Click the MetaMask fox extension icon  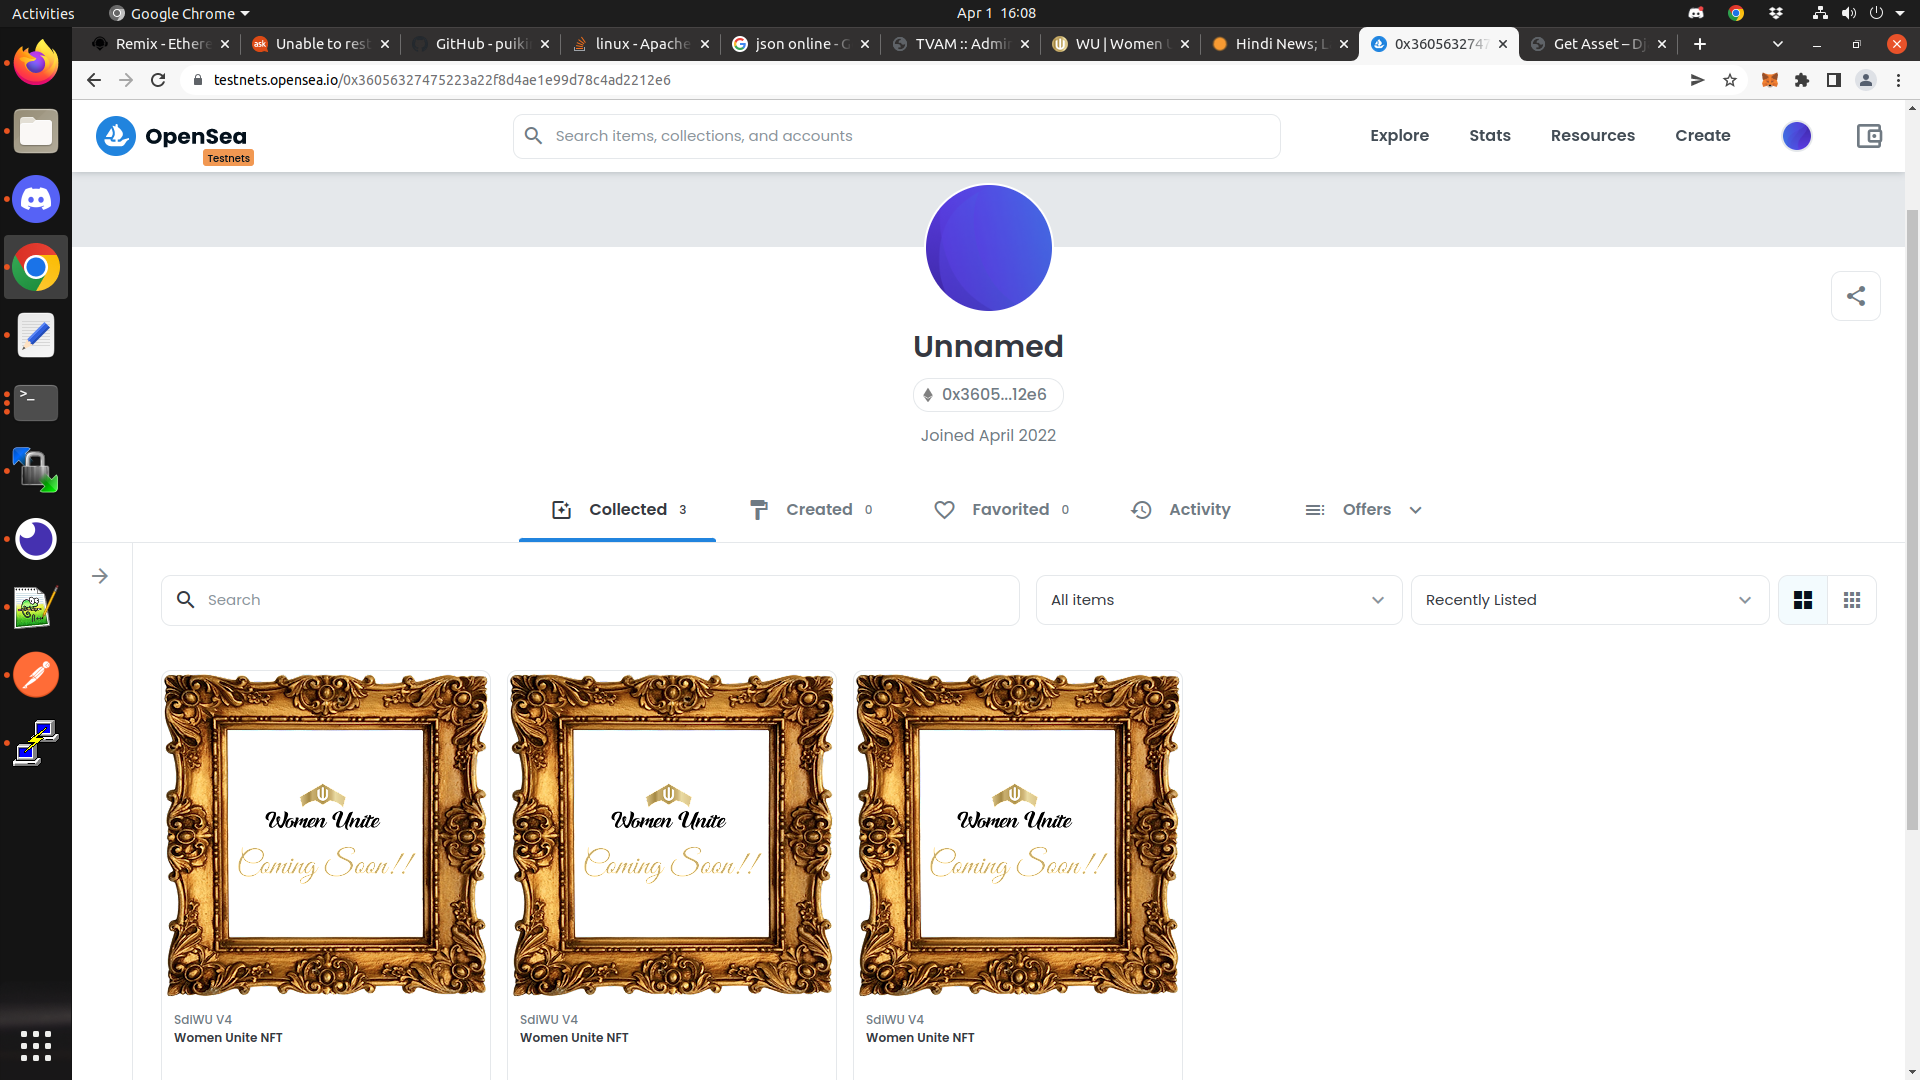[1769, 80]
